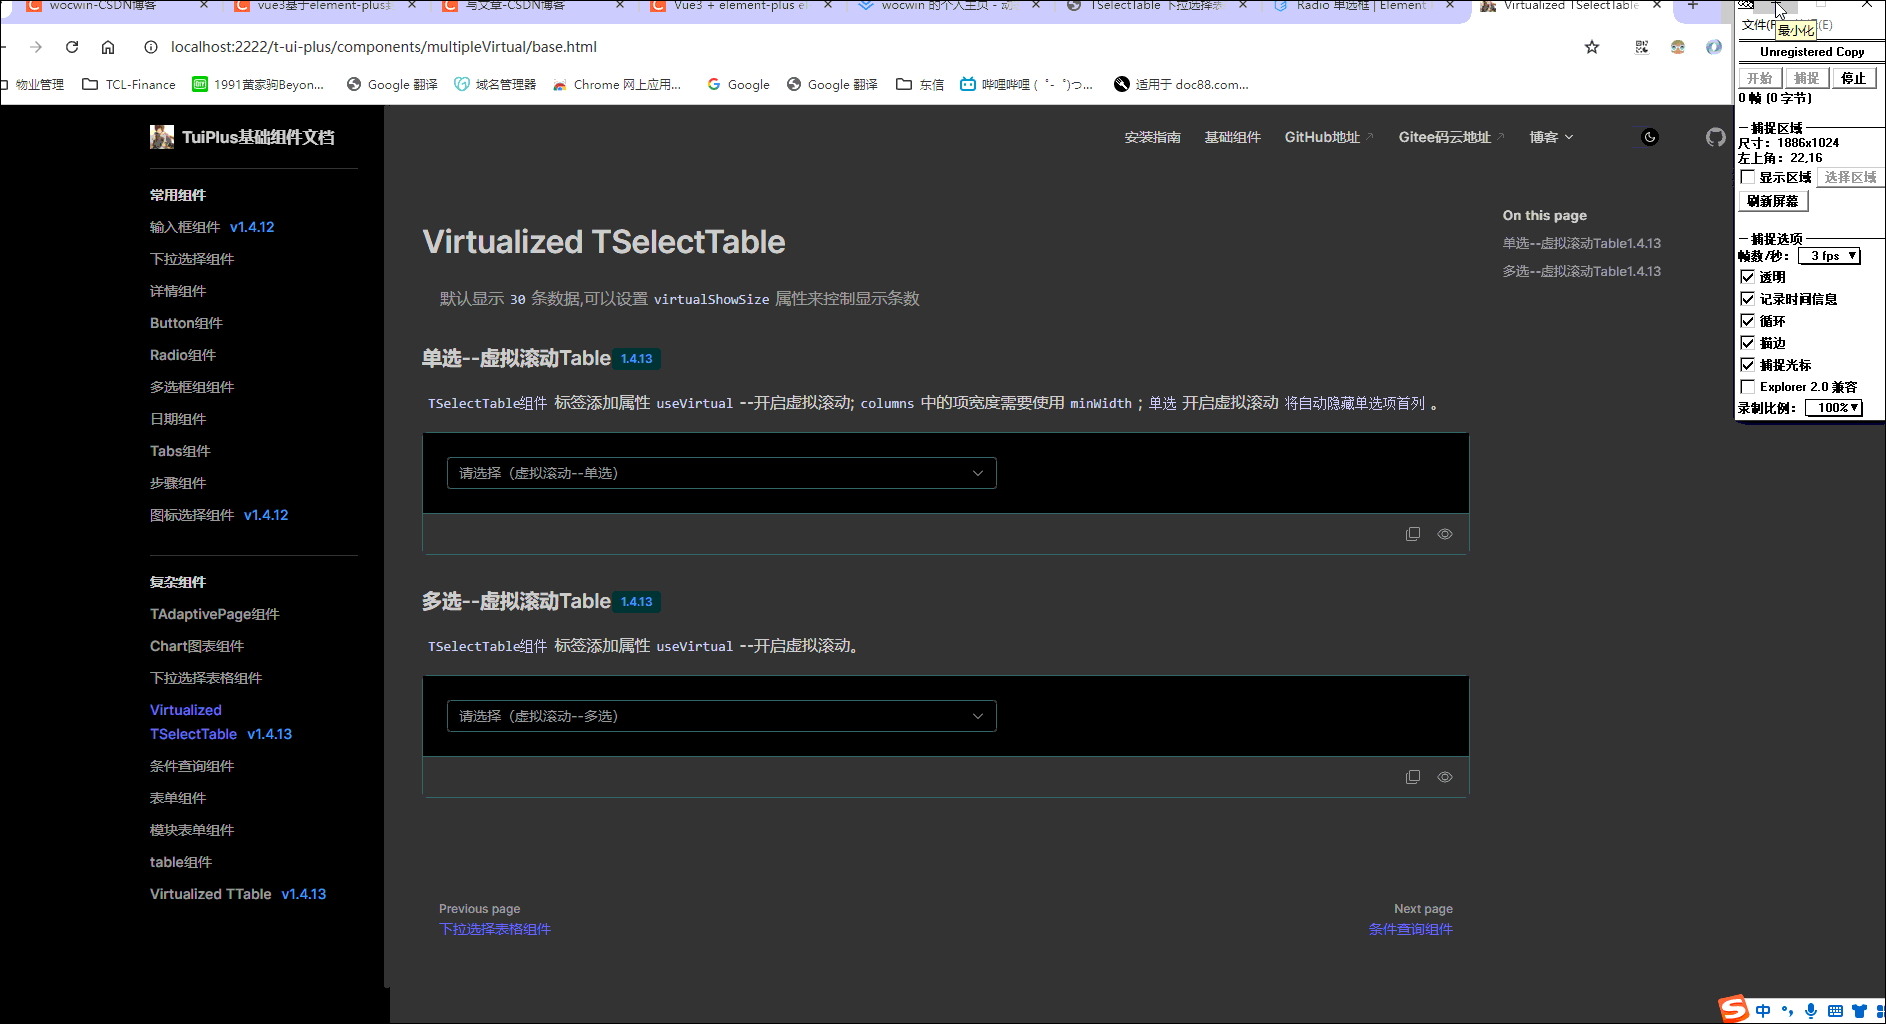1886x1024 pixels.
Task: Open Sogou virtual keyboard icon
Action: click(x=1835, y=1010)
